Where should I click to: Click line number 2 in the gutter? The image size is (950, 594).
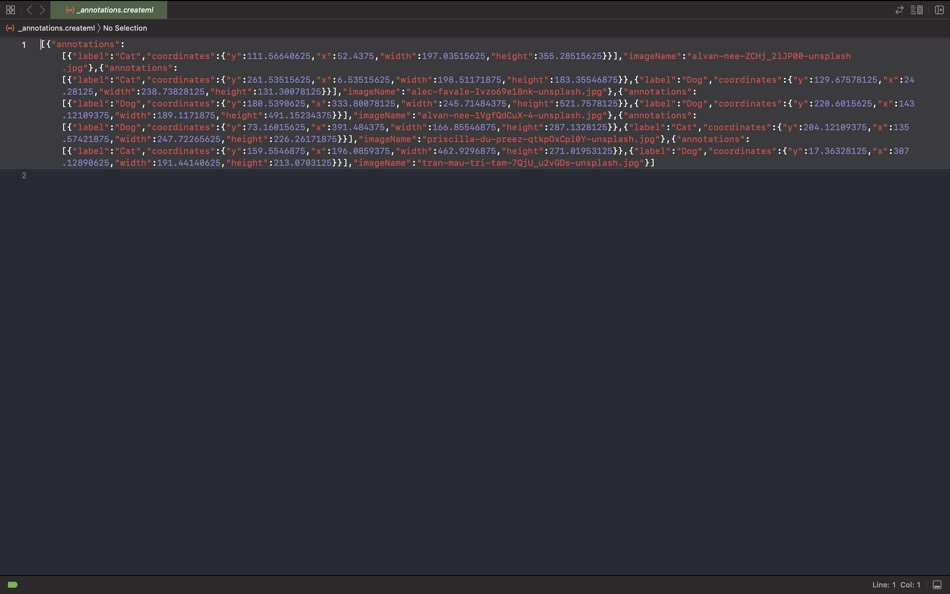point(24,176)
